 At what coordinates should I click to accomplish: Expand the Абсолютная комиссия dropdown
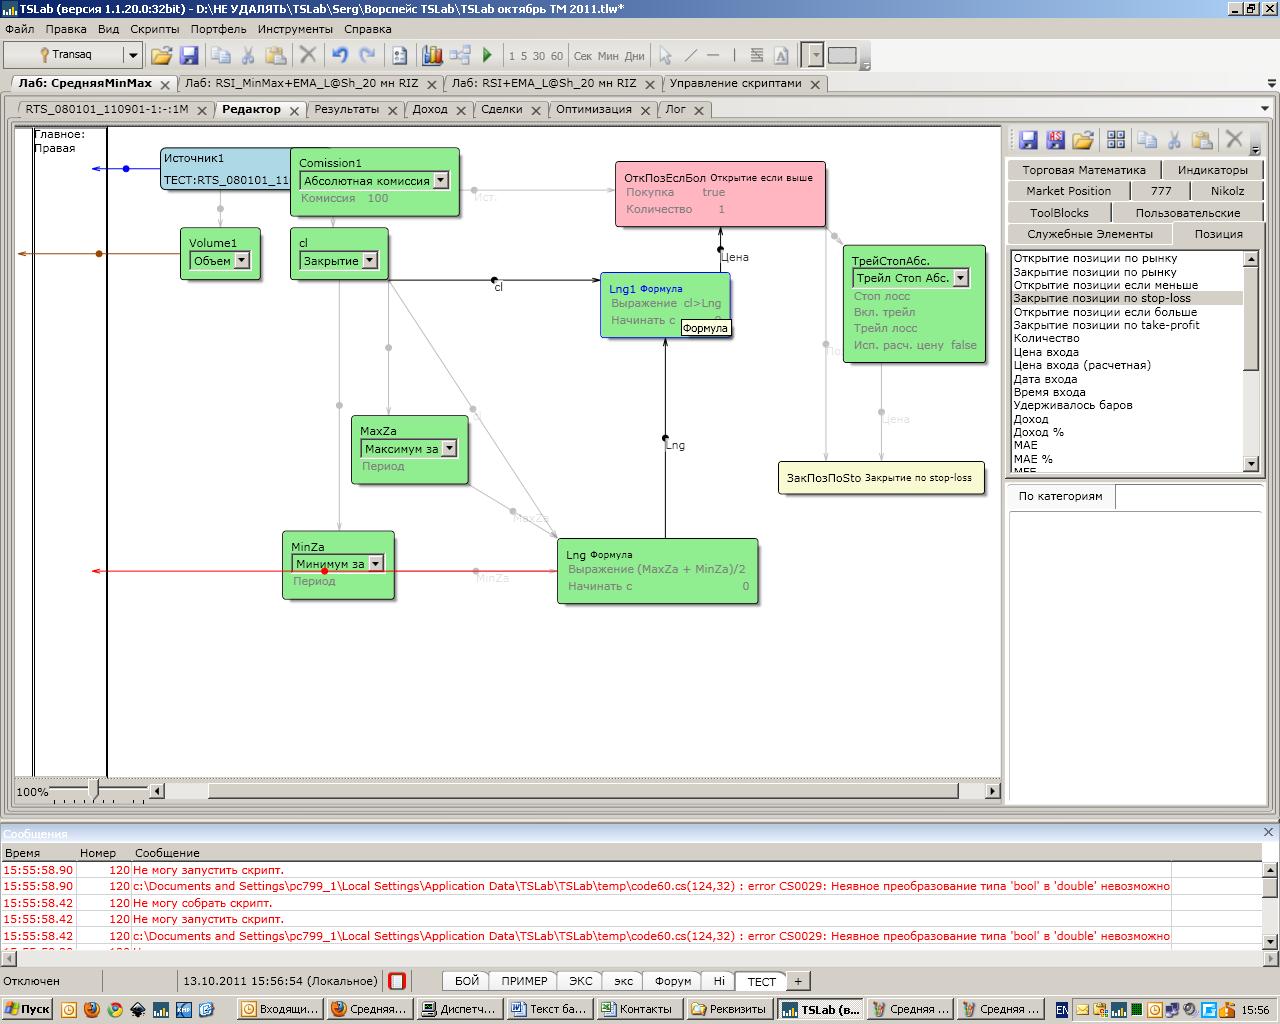click(441, 181)
